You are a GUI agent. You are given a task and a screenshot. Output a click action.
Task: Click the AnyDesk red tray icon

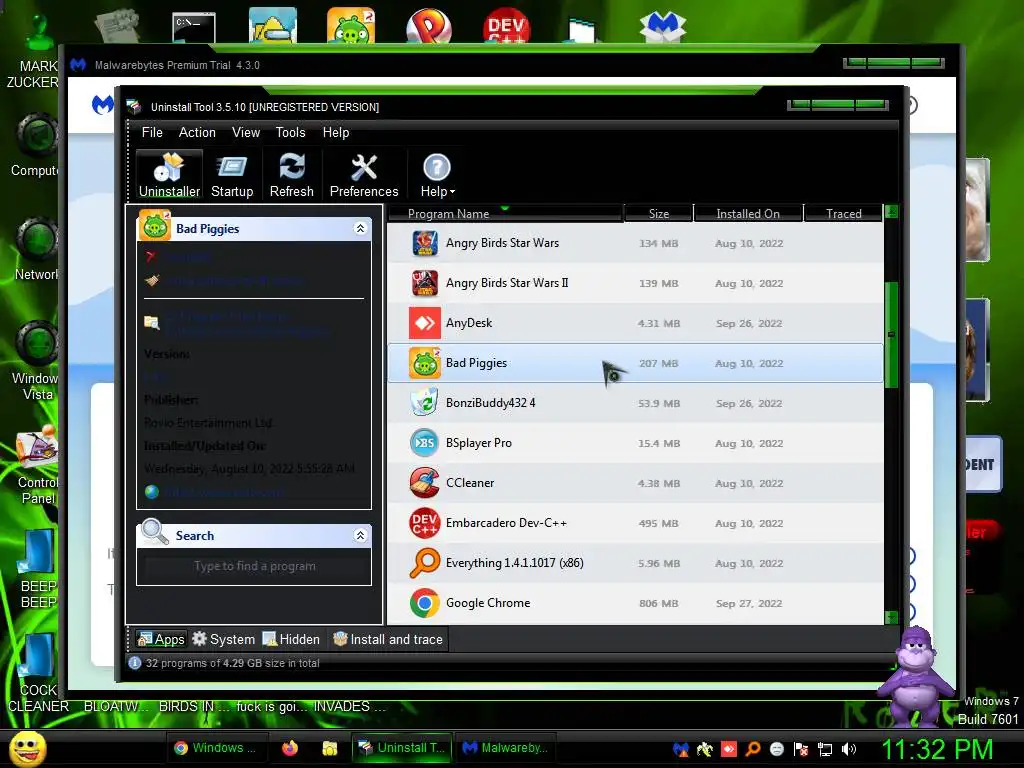(x=729, y=749)
